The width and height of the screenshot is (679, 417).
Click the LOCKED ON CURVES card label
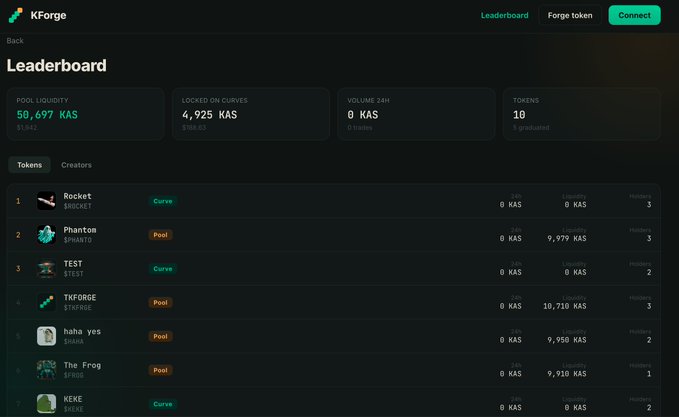(x=215, y=100)
